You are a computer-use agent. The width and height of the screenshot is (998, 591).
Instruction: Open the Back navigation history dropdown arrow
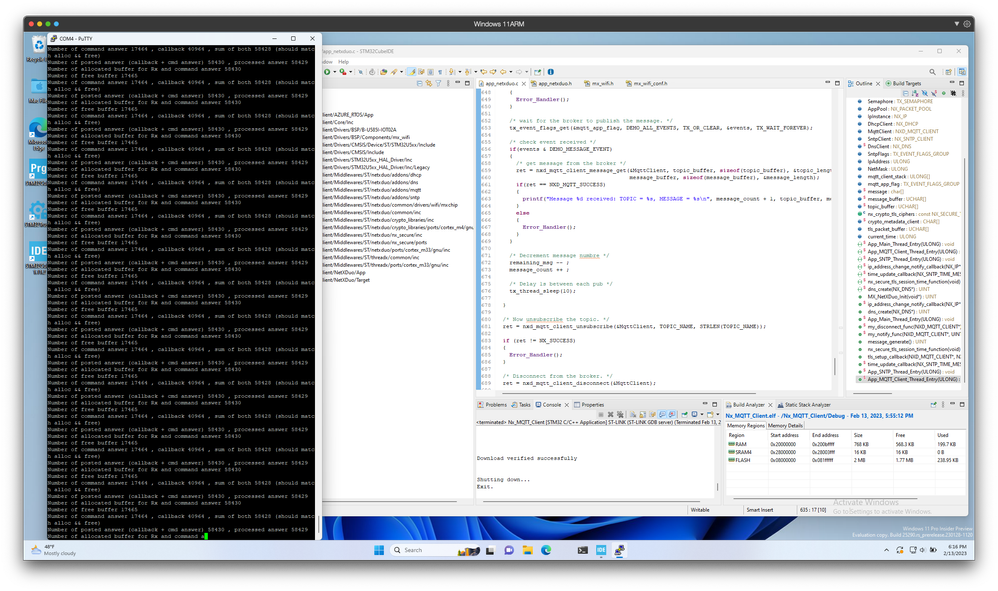click(x=510, y=72)
